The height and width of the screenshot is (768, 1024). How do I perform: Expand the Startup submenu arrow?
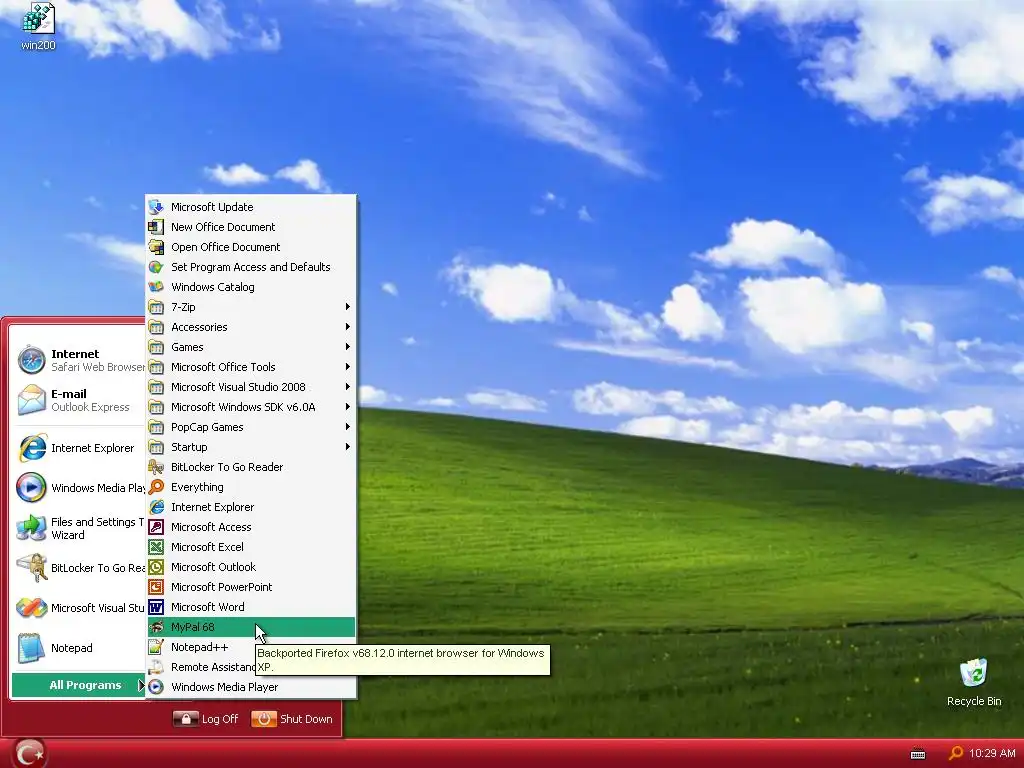pyautogui.click(x=347, y=447)
